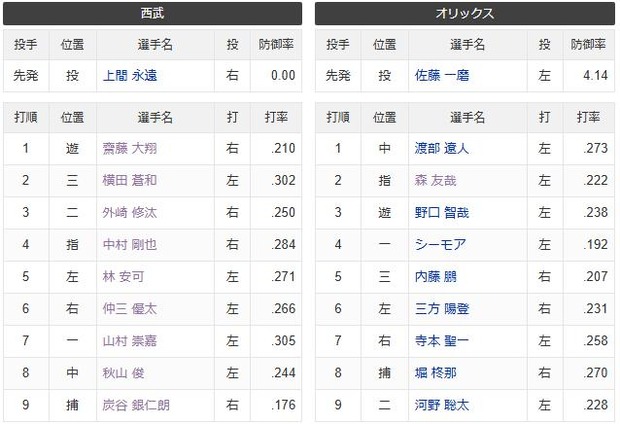Image resolution: width=620 pixels, height=424 pixels.
Task: Click cleanup hitter 中村 剛也 name
Action: coord(130,244)
